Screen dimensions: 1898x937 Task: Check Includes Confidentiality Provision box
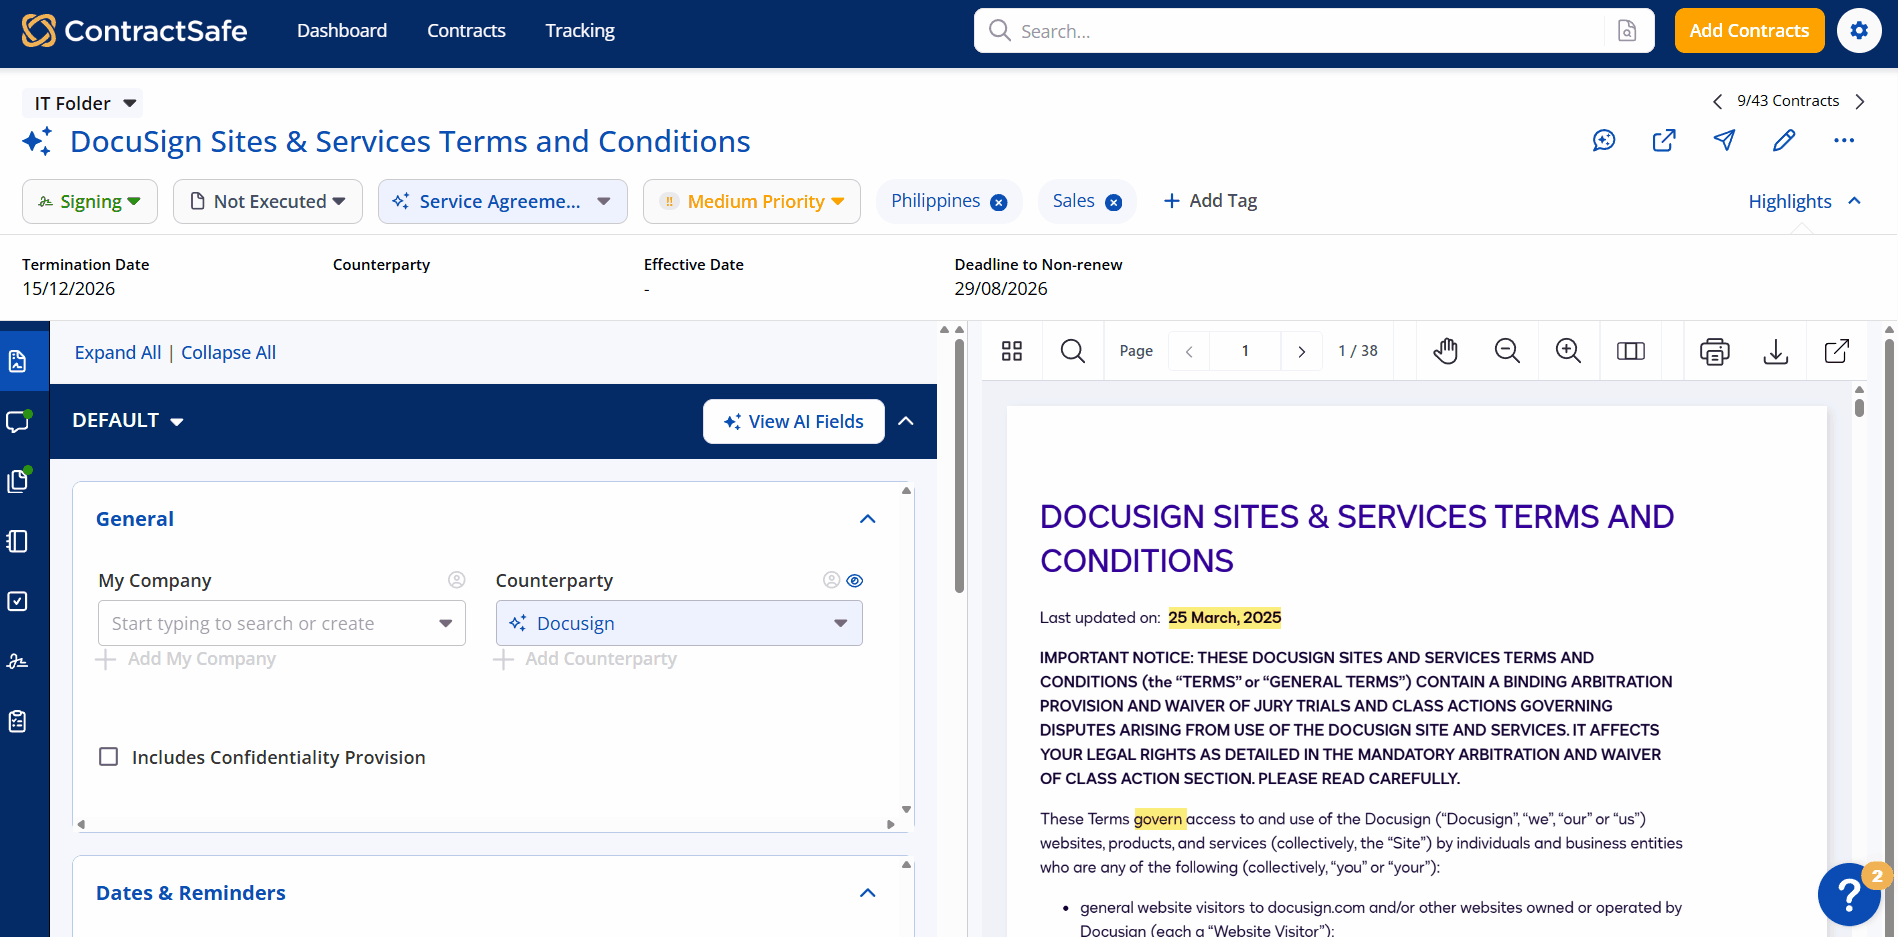[x=109, y=756]
